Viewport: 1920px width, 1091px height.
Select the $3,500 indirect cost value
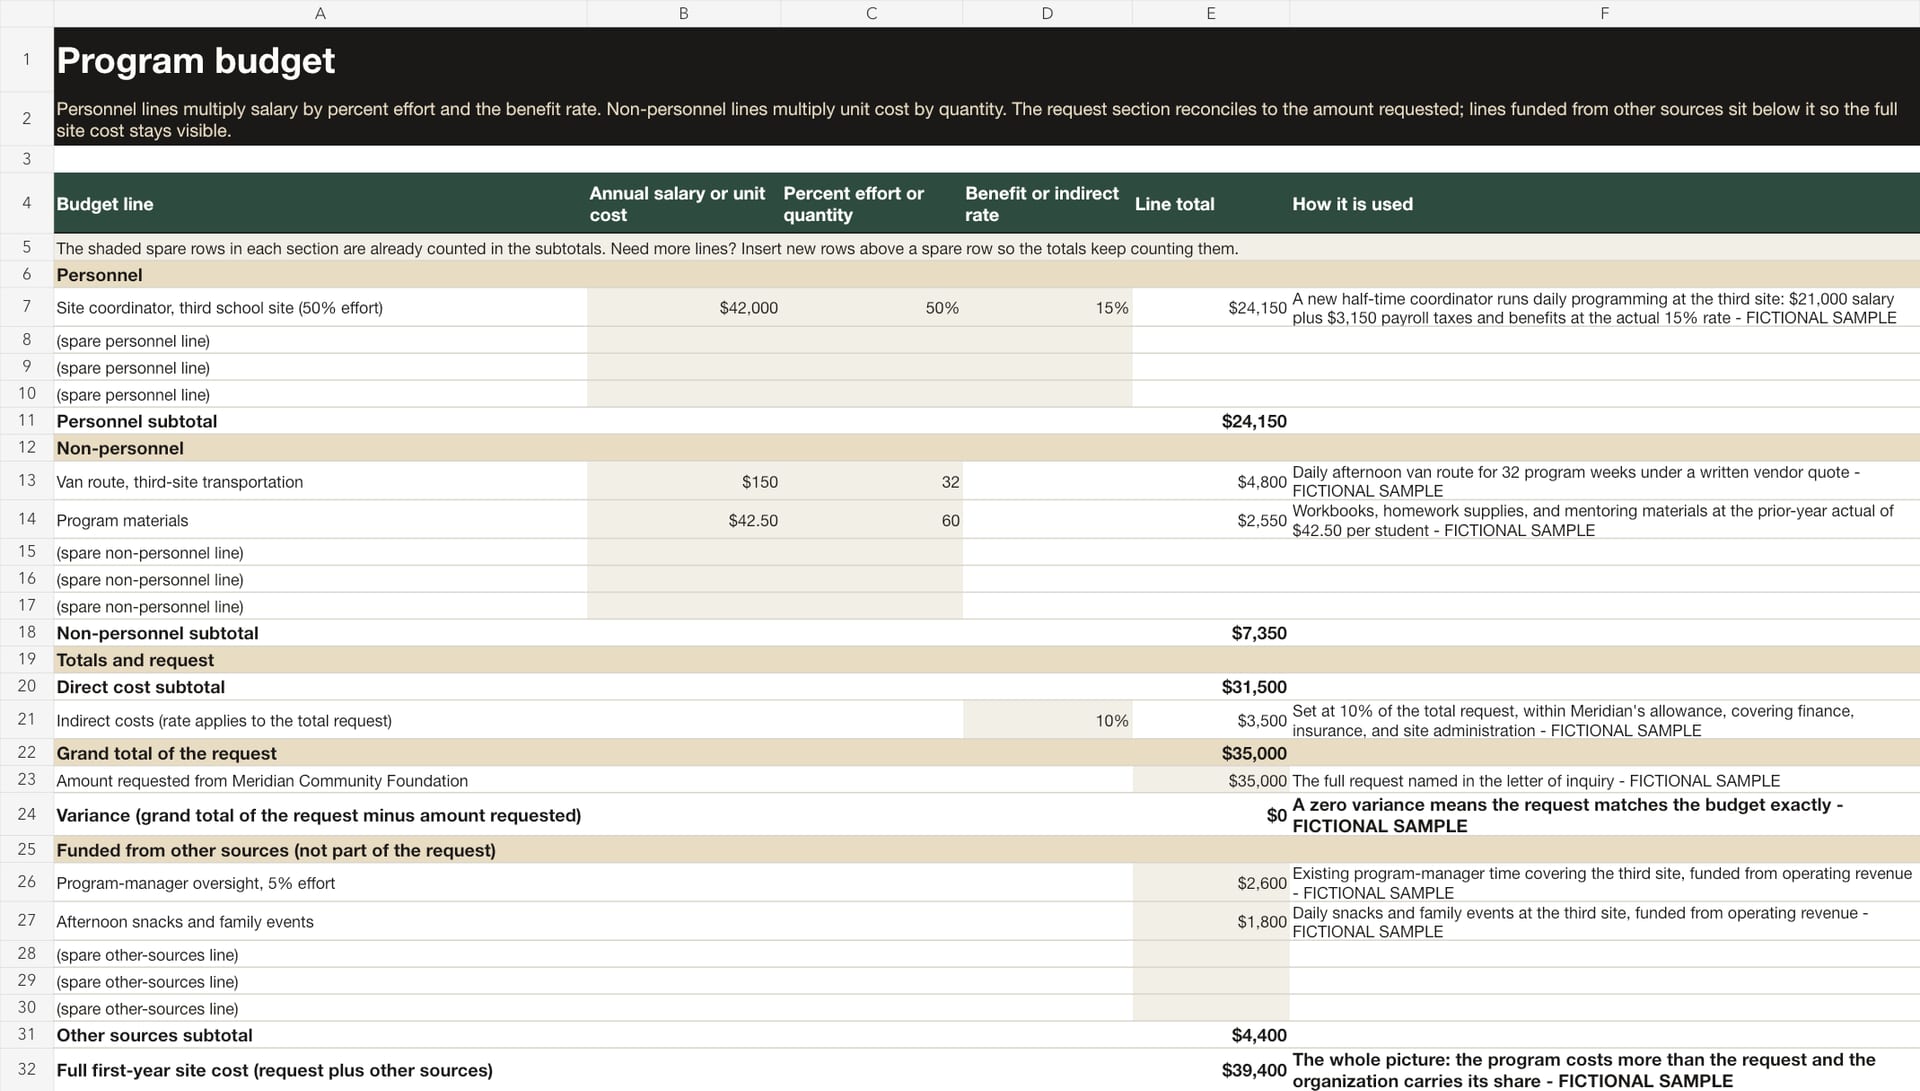coord(1211,720)
